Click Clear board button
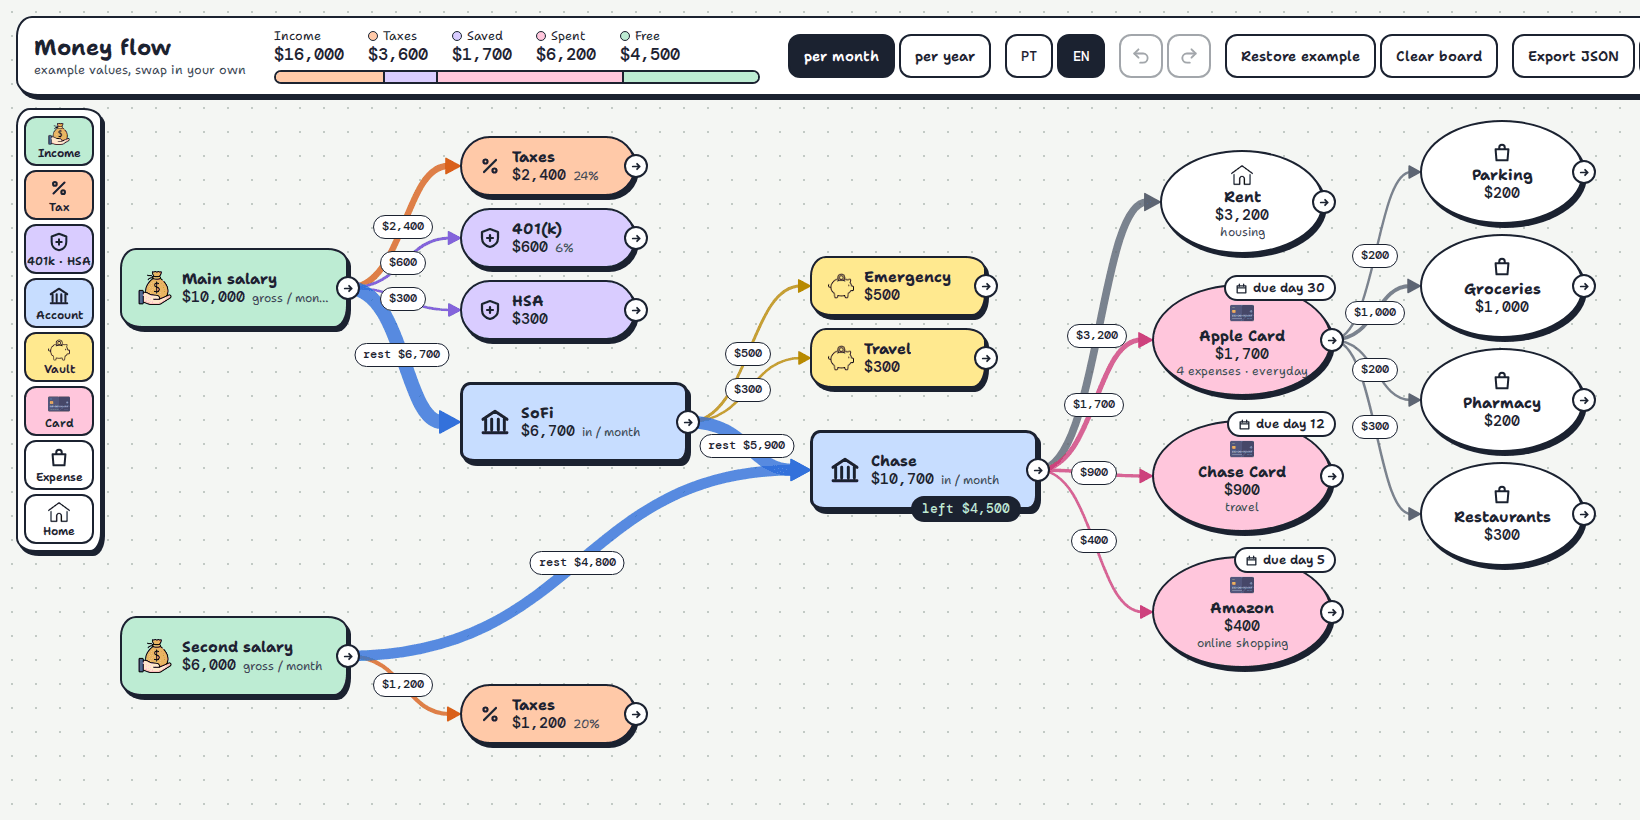 coord(1439,56)
